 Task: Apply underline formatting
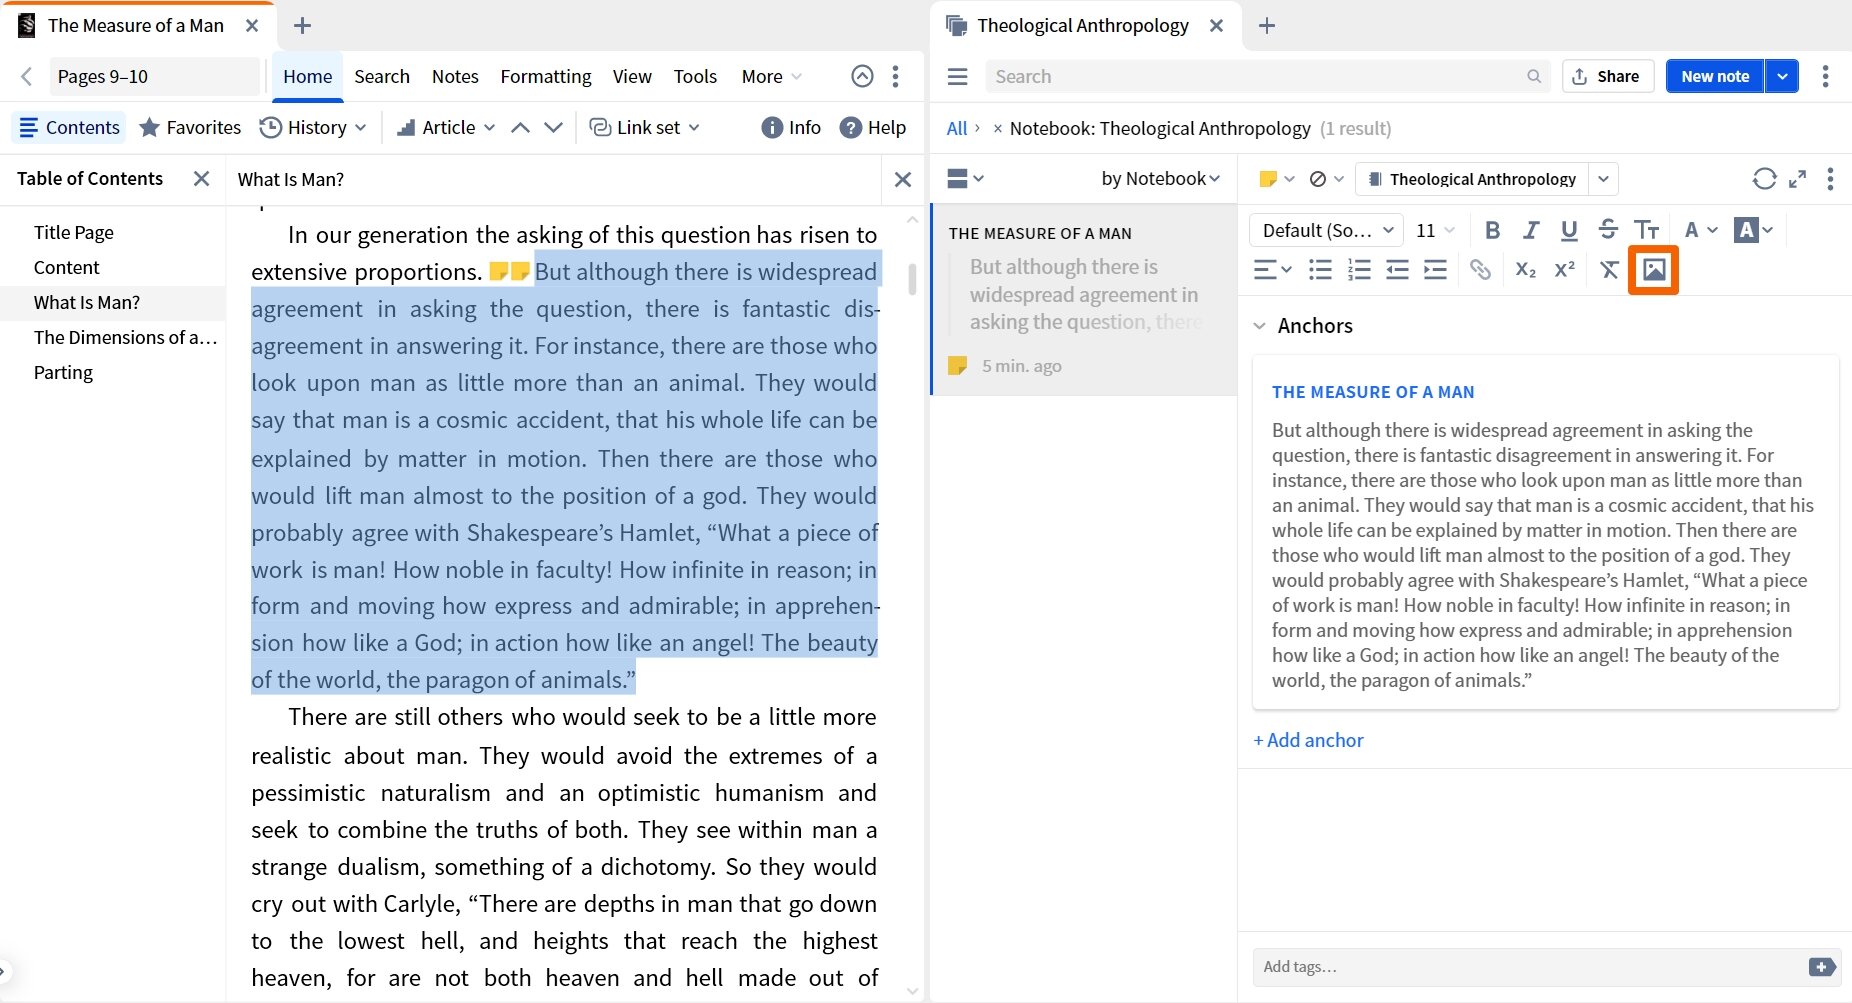[1569, 230]
